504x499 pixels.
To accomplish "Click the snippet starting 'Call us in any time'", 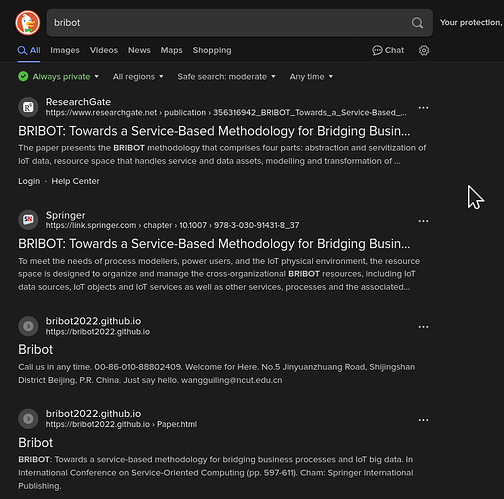I will 217,373.
